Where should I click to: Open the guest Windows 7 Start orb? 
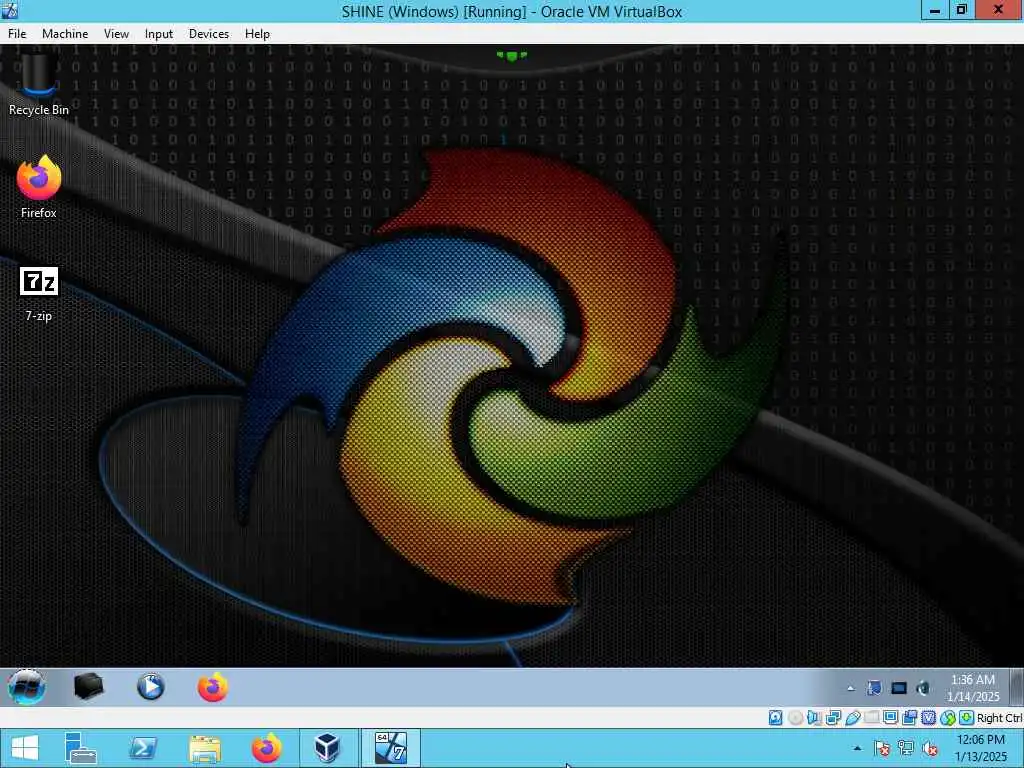(x=26, y=687)
